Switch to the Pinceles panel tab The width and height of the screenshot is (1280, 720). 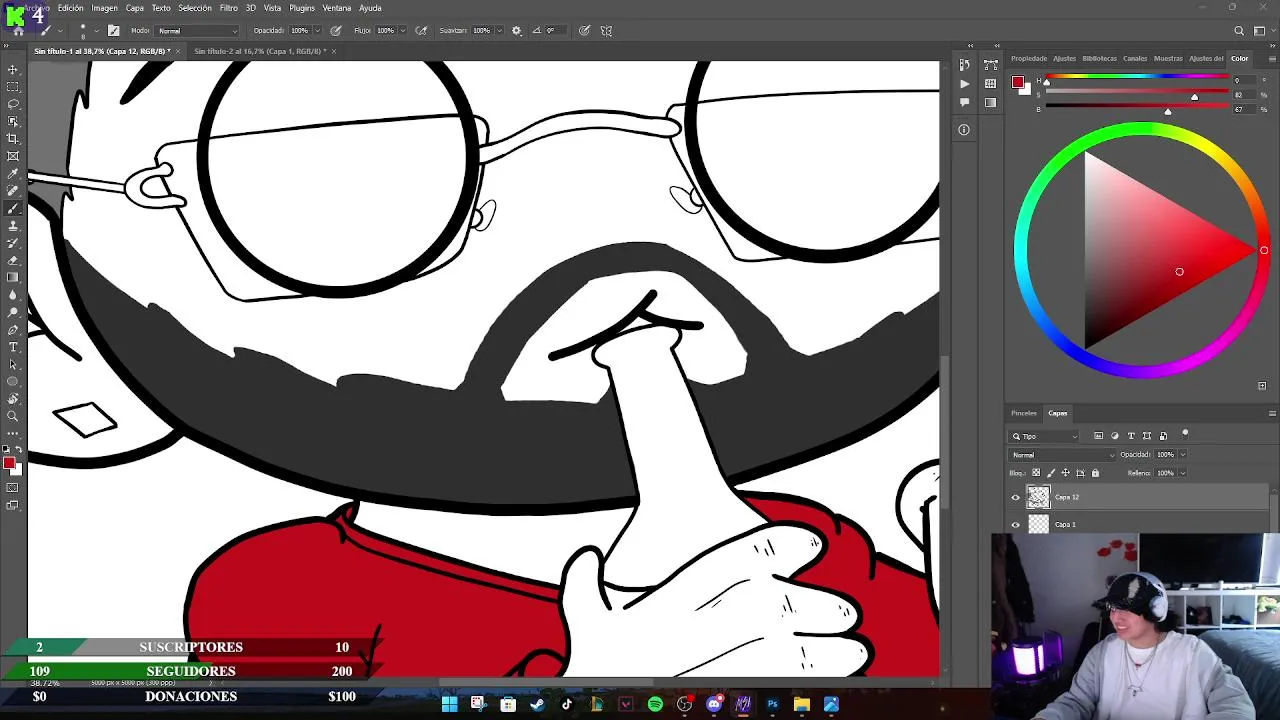coord(1023,413)
